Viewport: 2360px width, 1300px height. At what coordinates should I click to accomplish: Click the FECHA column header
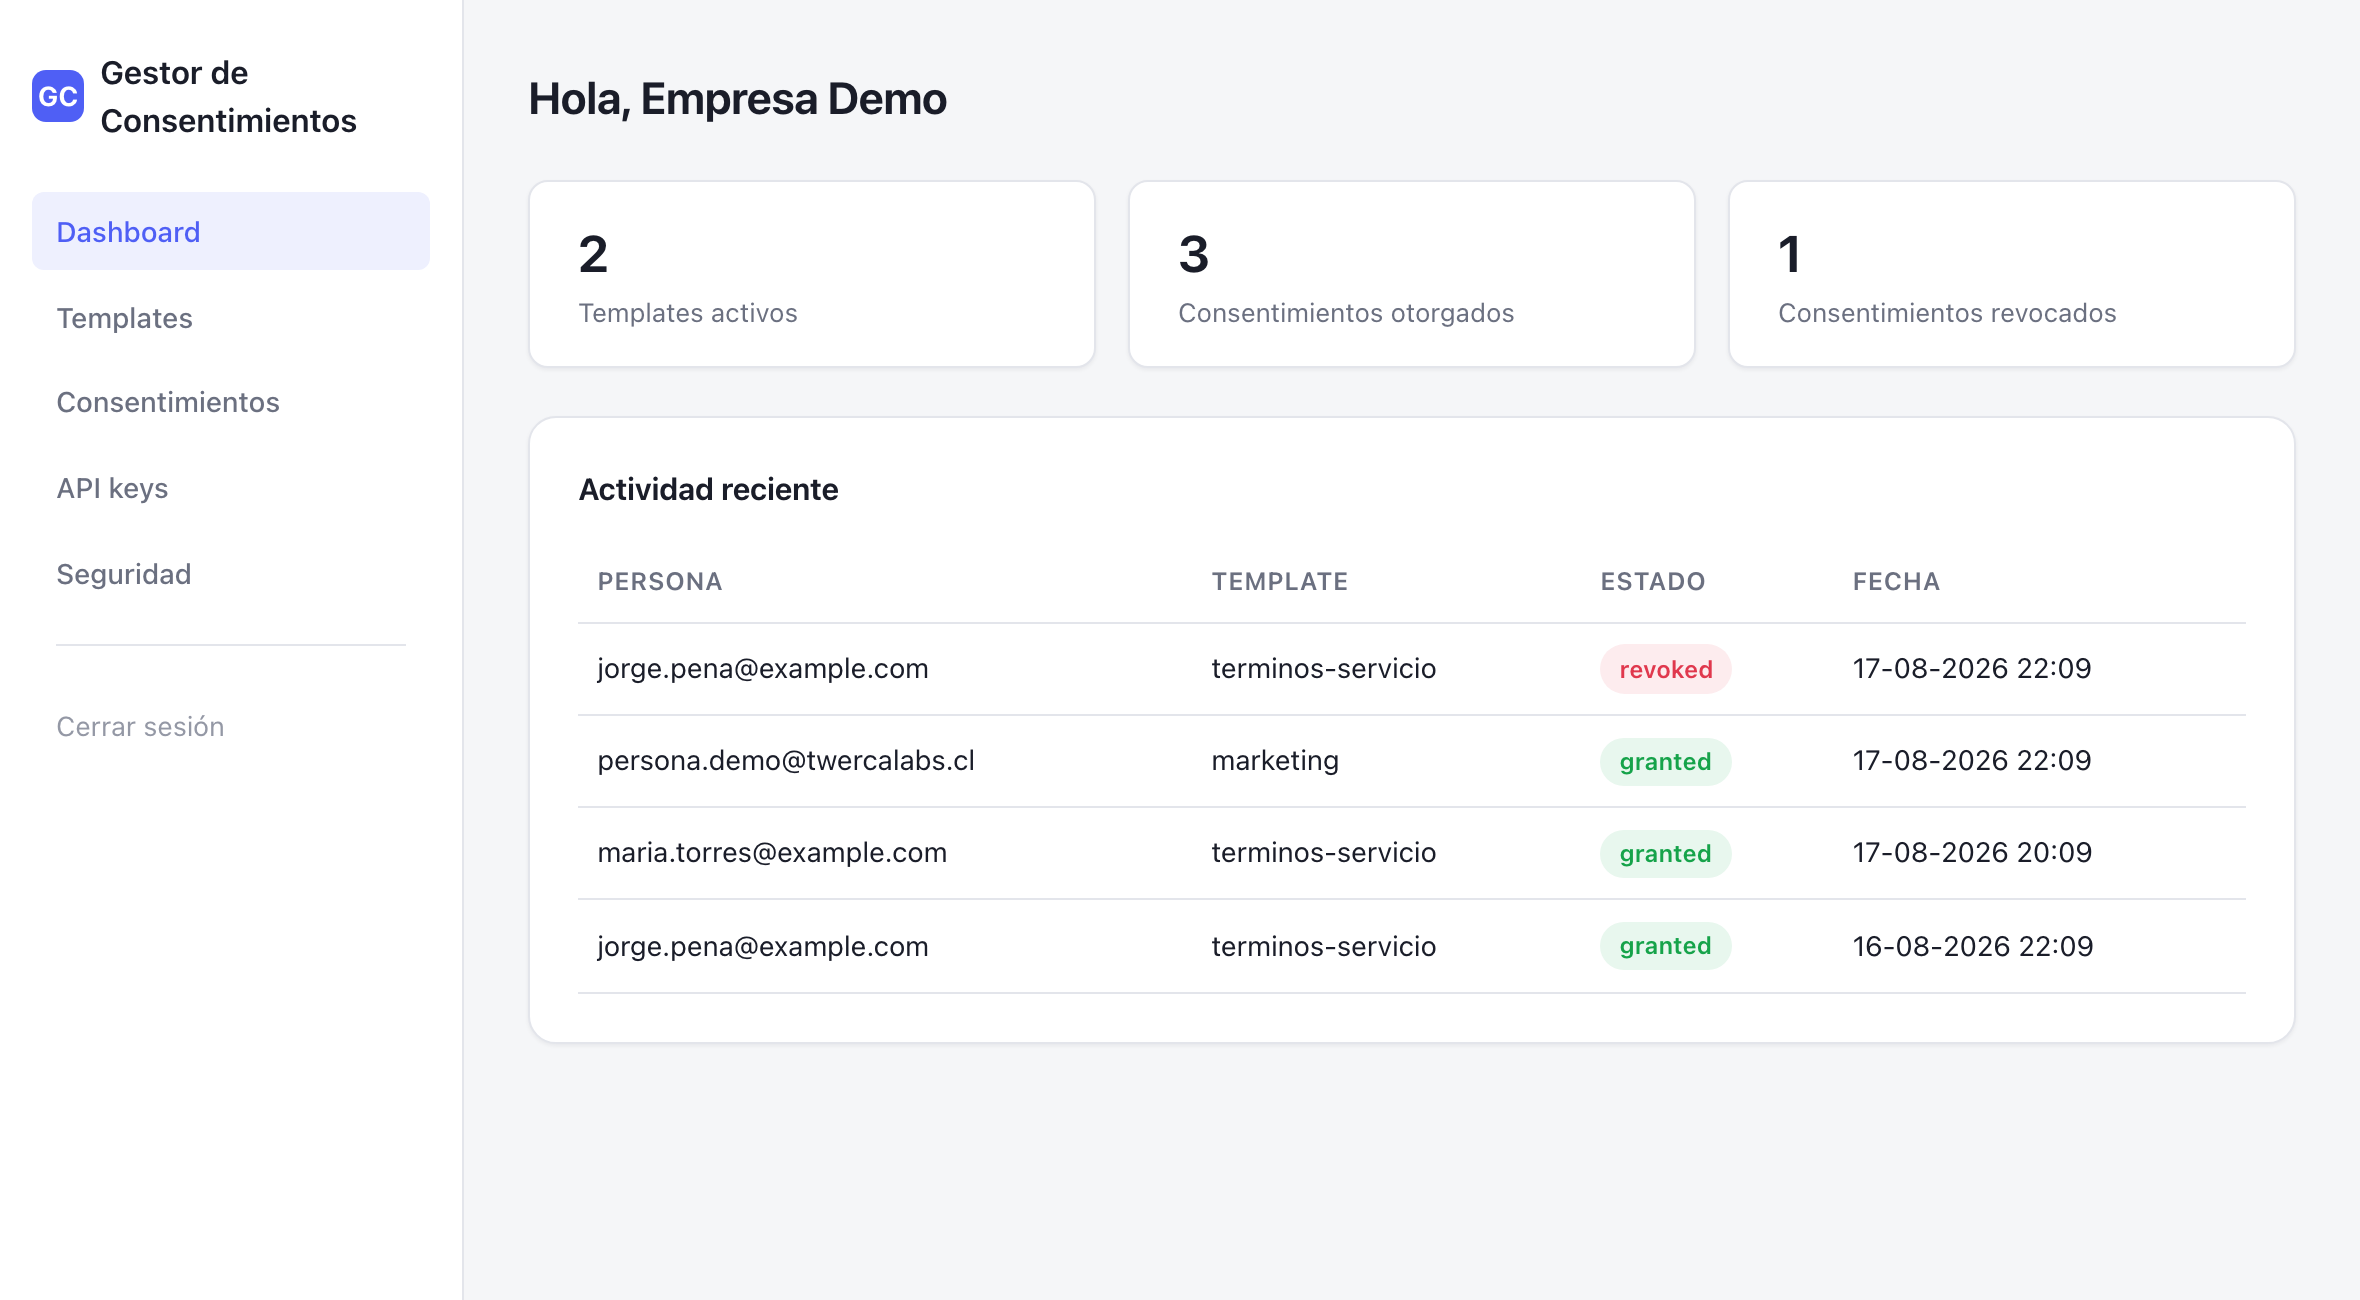point(1896,581)
